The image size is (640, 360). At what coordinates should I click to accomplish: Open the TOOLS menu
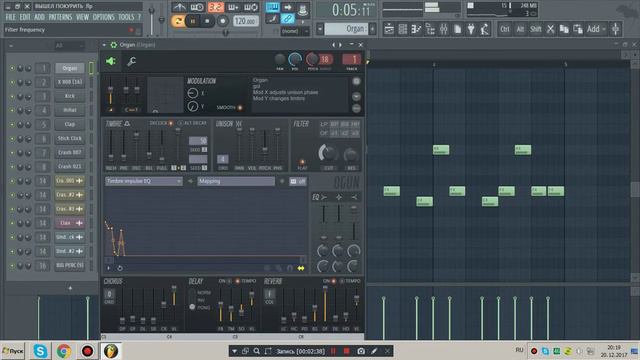pos(126,17)
